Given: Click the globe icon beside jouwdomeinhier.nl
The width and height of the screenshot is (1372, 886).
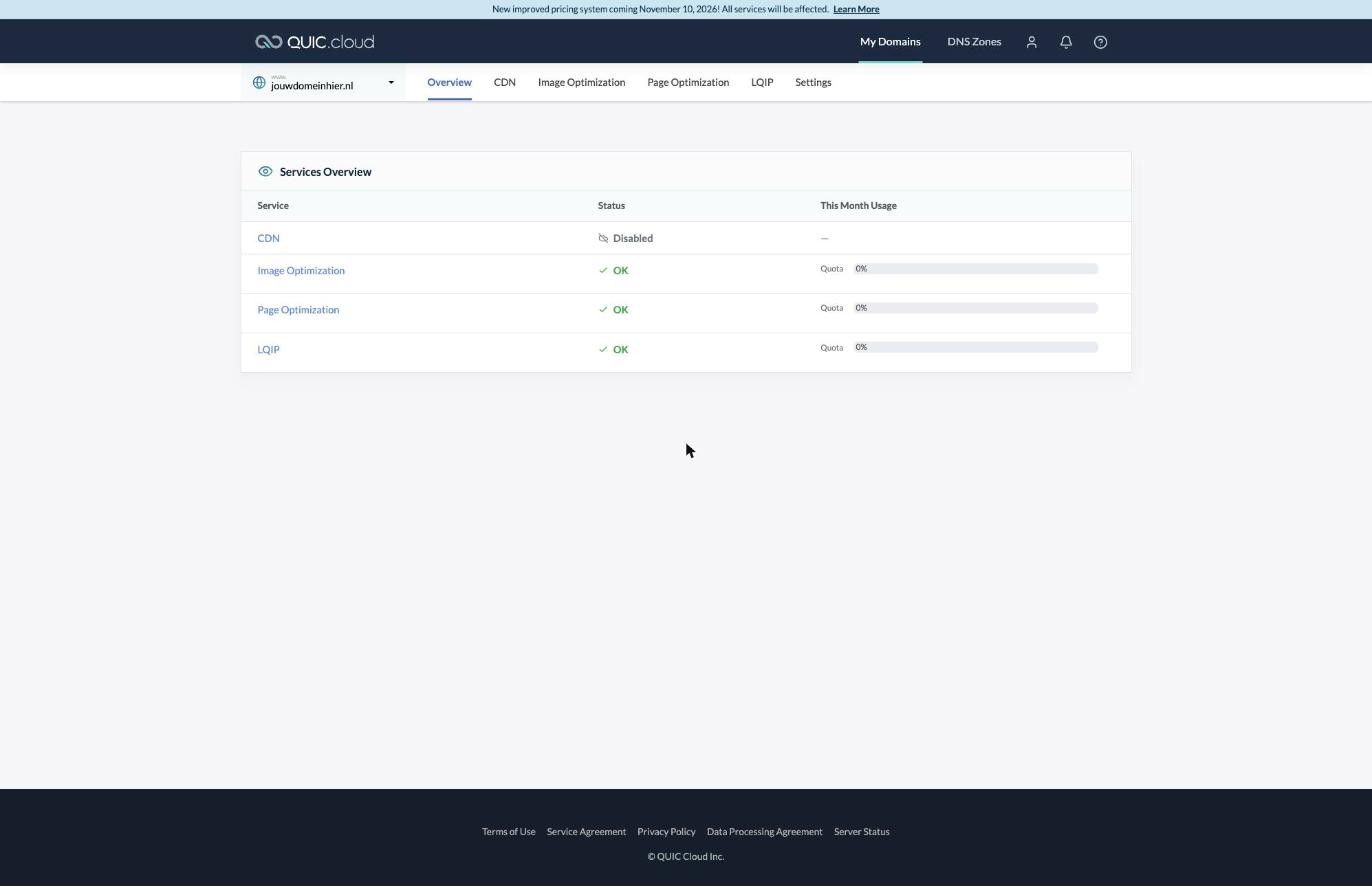Looking at the screenshot, I should 259,83.
